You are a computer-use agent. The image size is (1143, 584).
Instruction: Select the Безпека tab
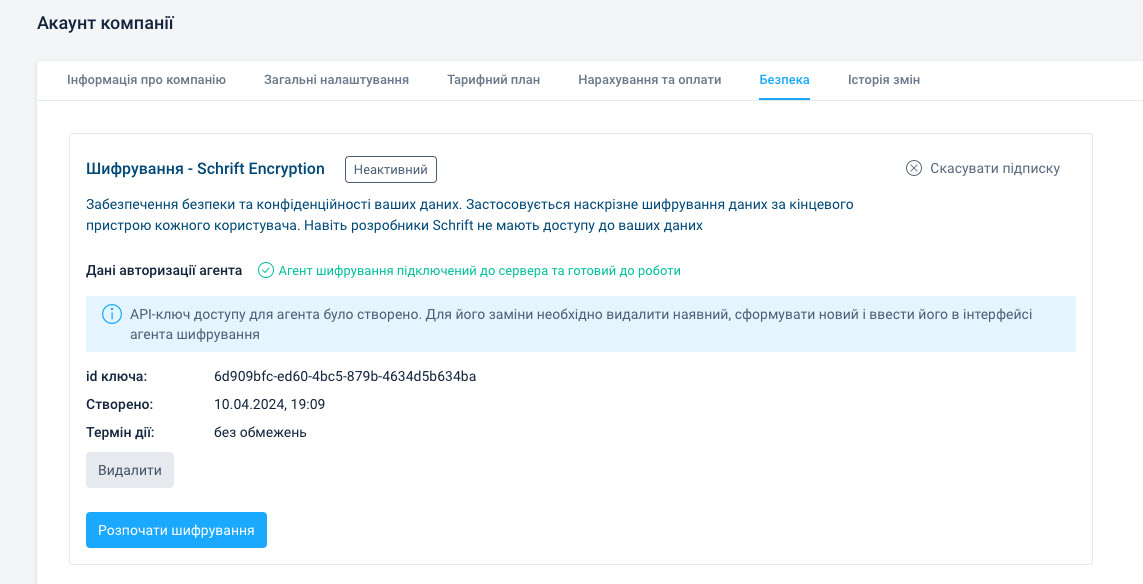tap(784, 80)
